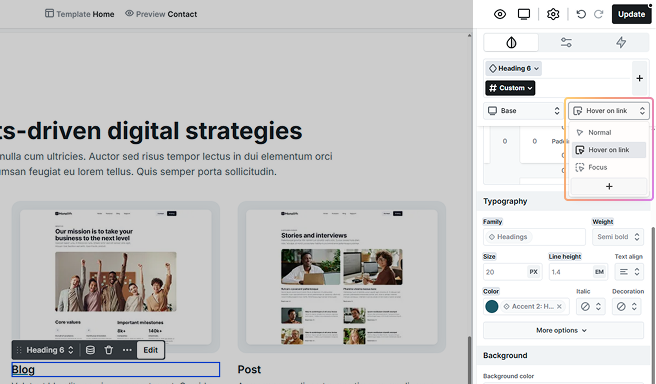Click the Update button

(631, 14)
